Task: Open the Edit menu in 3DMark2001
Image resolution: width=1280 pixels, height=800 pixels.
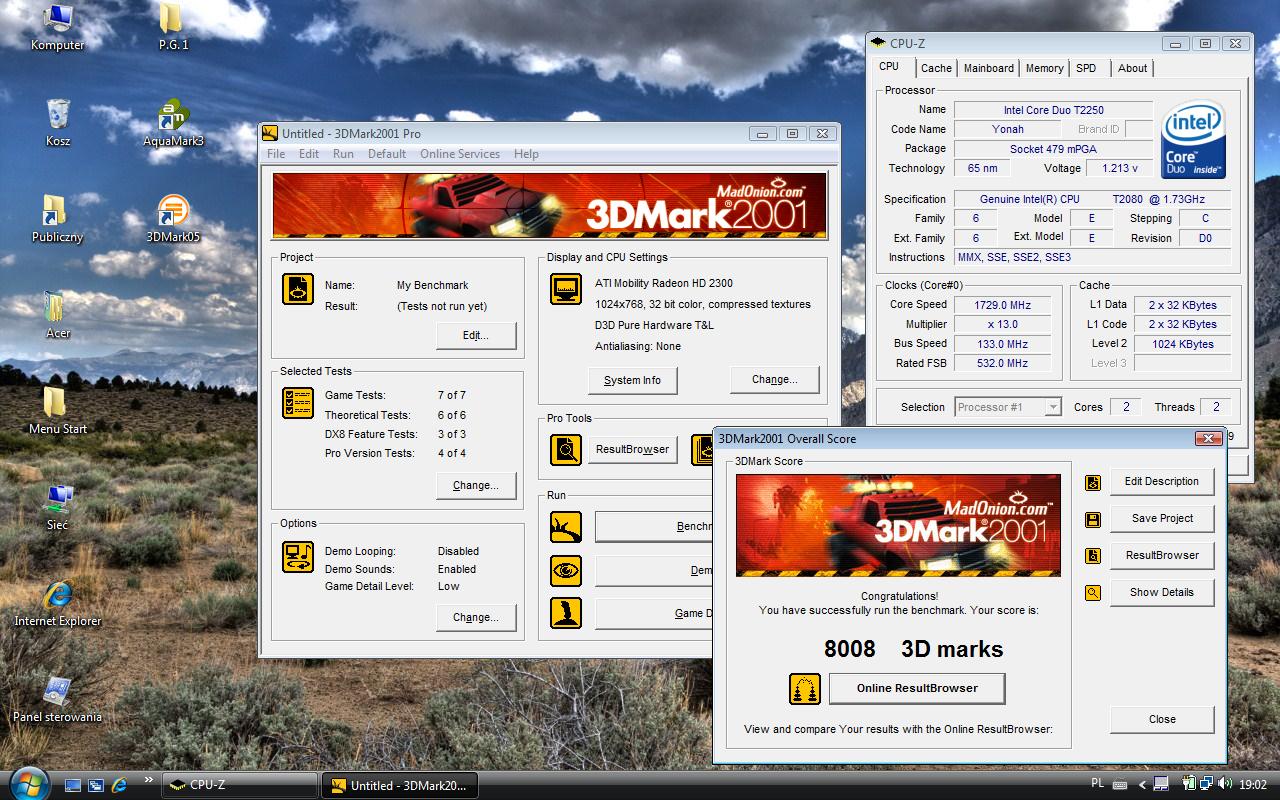Action: coord(309,154)
